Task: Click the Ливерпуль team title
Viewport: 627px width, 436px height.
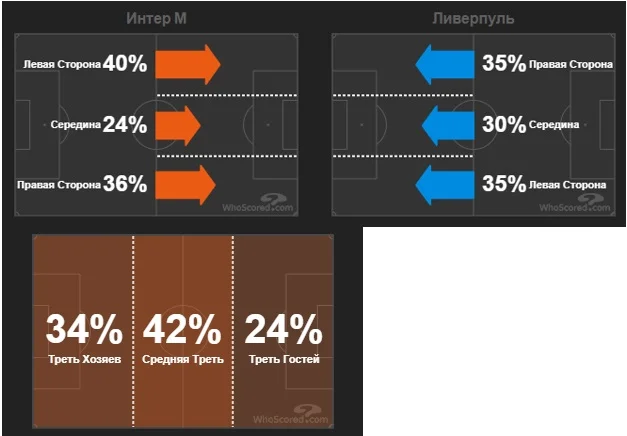Action: tap(474, 18)
